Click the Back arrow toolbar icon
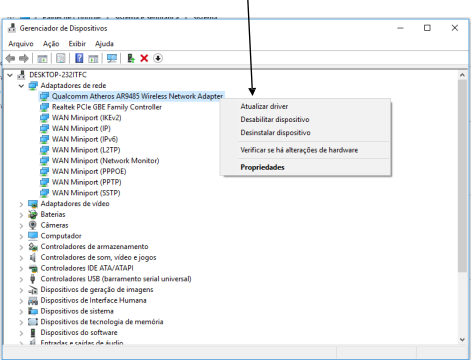Image resolution: width=471 pixels, height=361 pixels. click(10, 59)
